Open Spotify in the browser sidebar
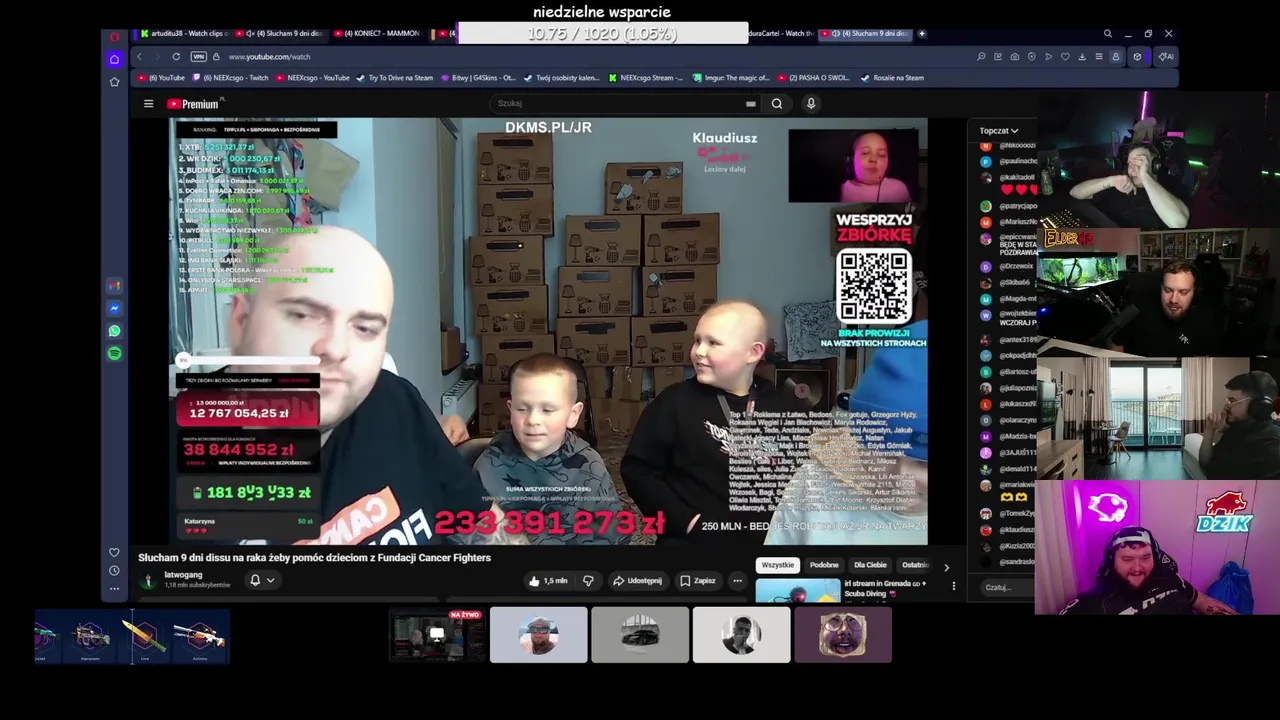The height and width of the screenshot is (720, 1280). [x=114, y=353]
